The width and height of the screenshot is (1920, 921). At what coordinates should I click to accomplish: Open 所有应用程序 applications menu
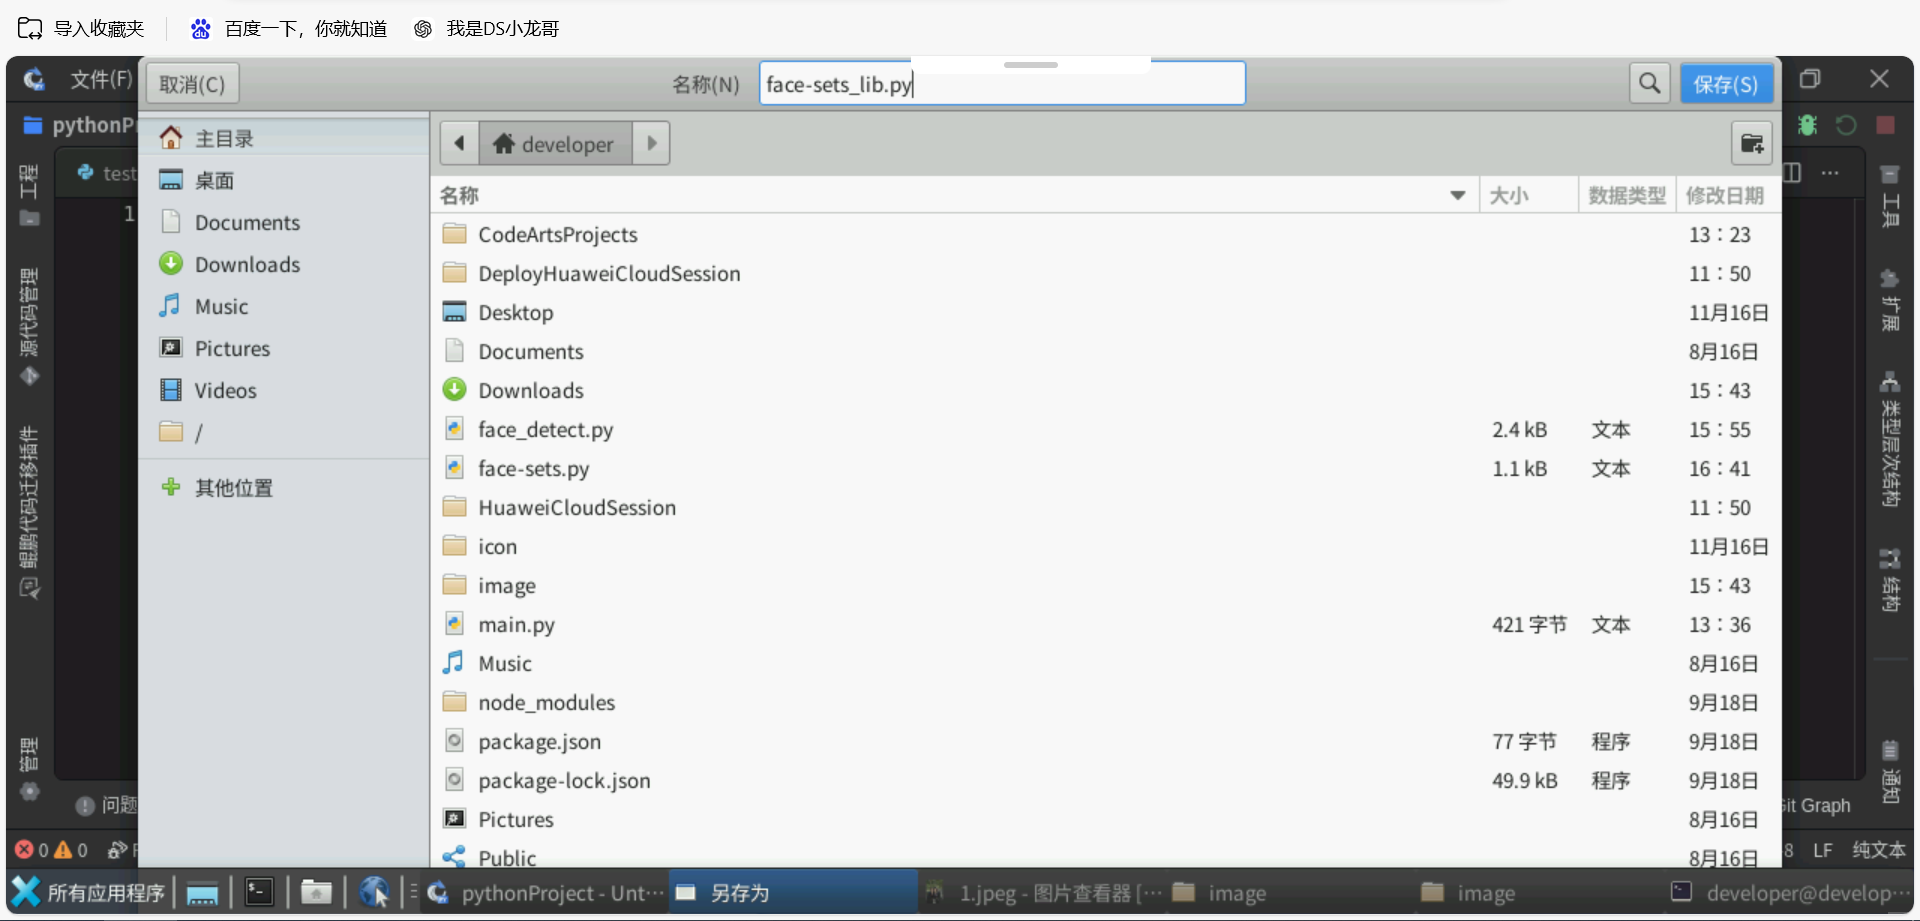point(88,892)
